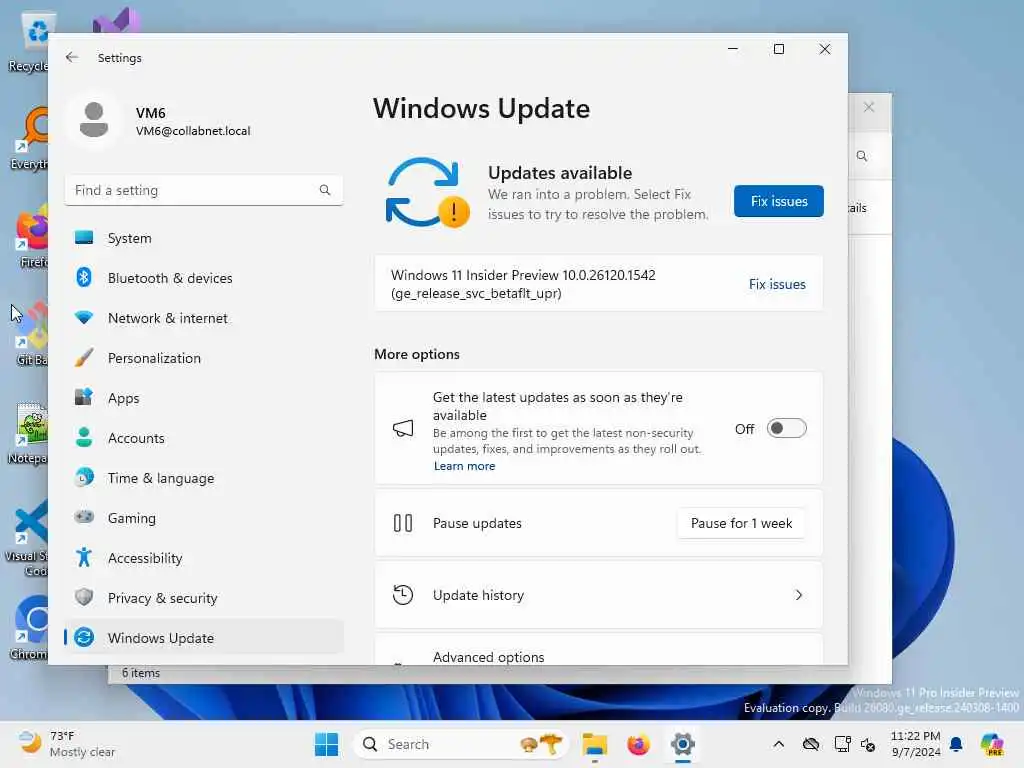Open Firefox from the taskbar
This screenshot has height=768, width=1024.
tap(638, 744)
